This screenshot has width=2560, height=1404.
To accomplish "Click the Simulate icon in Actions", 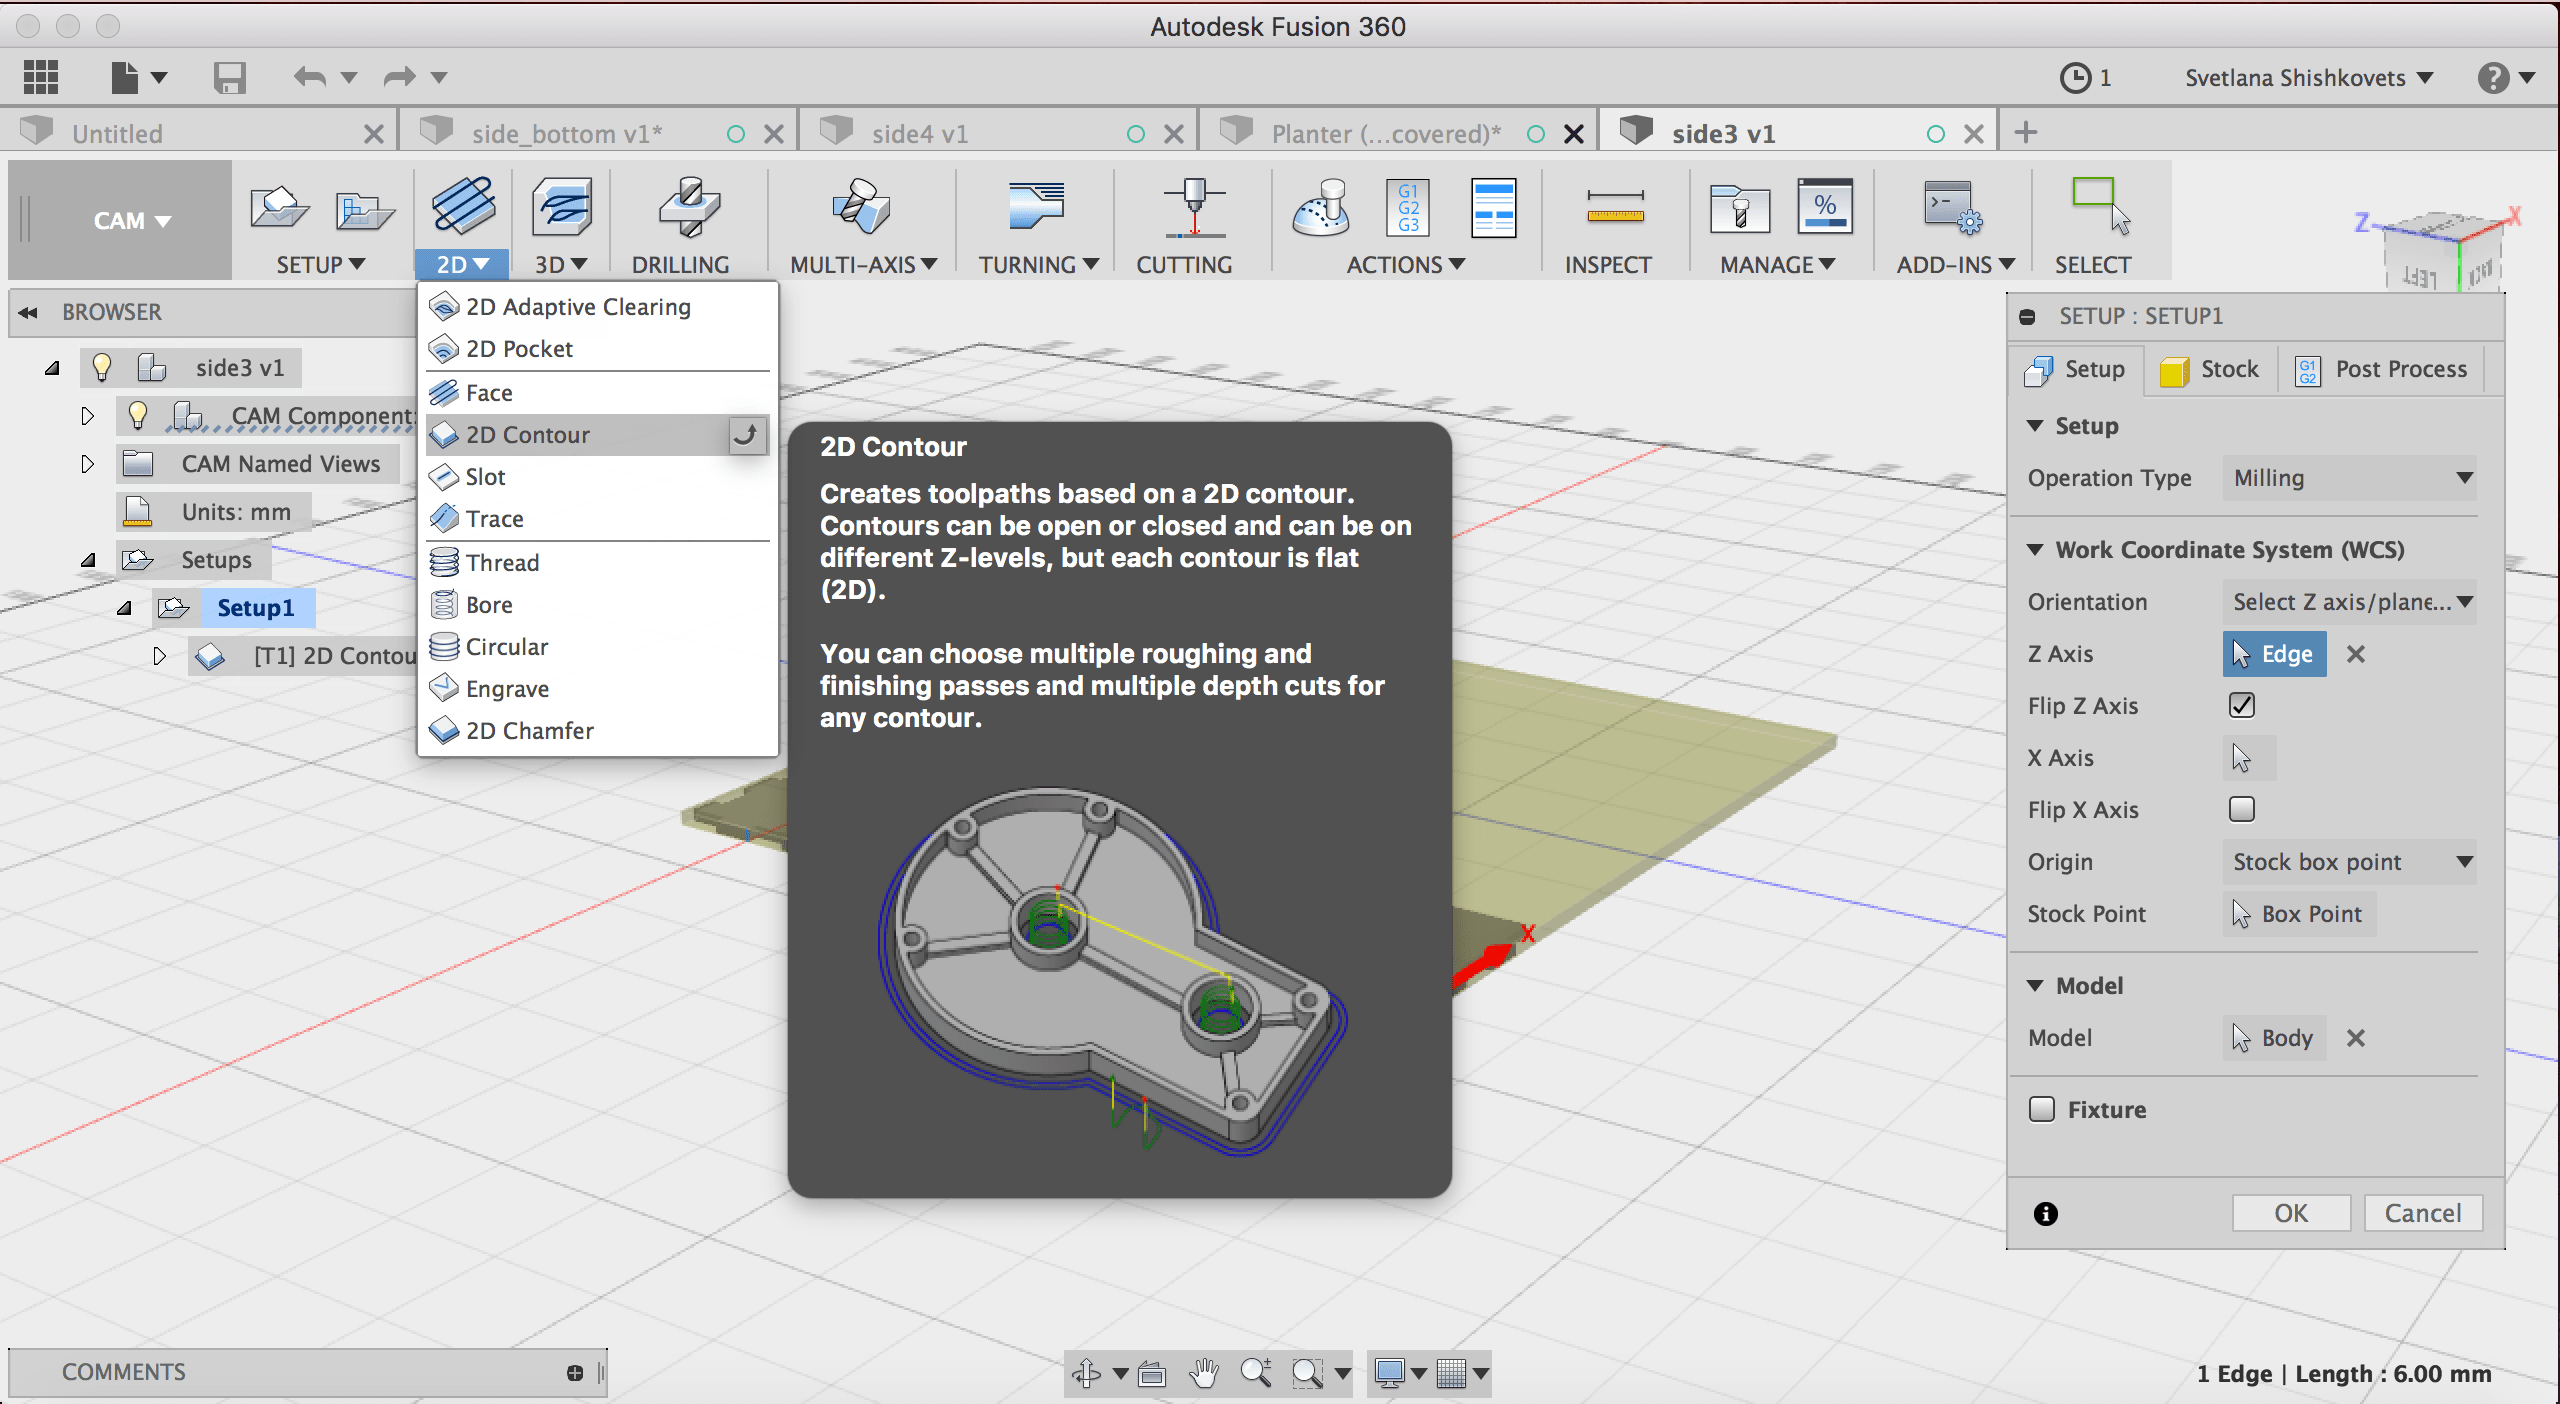I will coord(1321,208).
